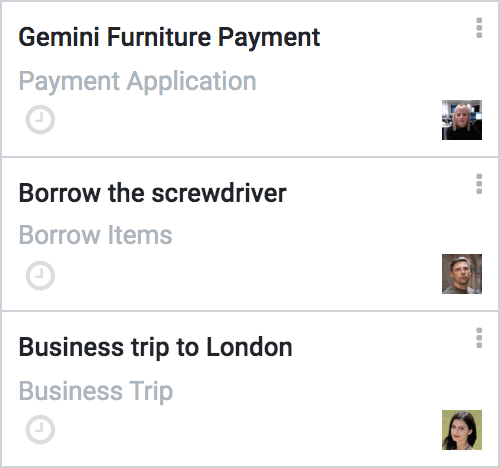Screen dimensions: 500x468
Task: Click clock activity icon on Gemini Furniture Payment
Action: tap(40, 120)
